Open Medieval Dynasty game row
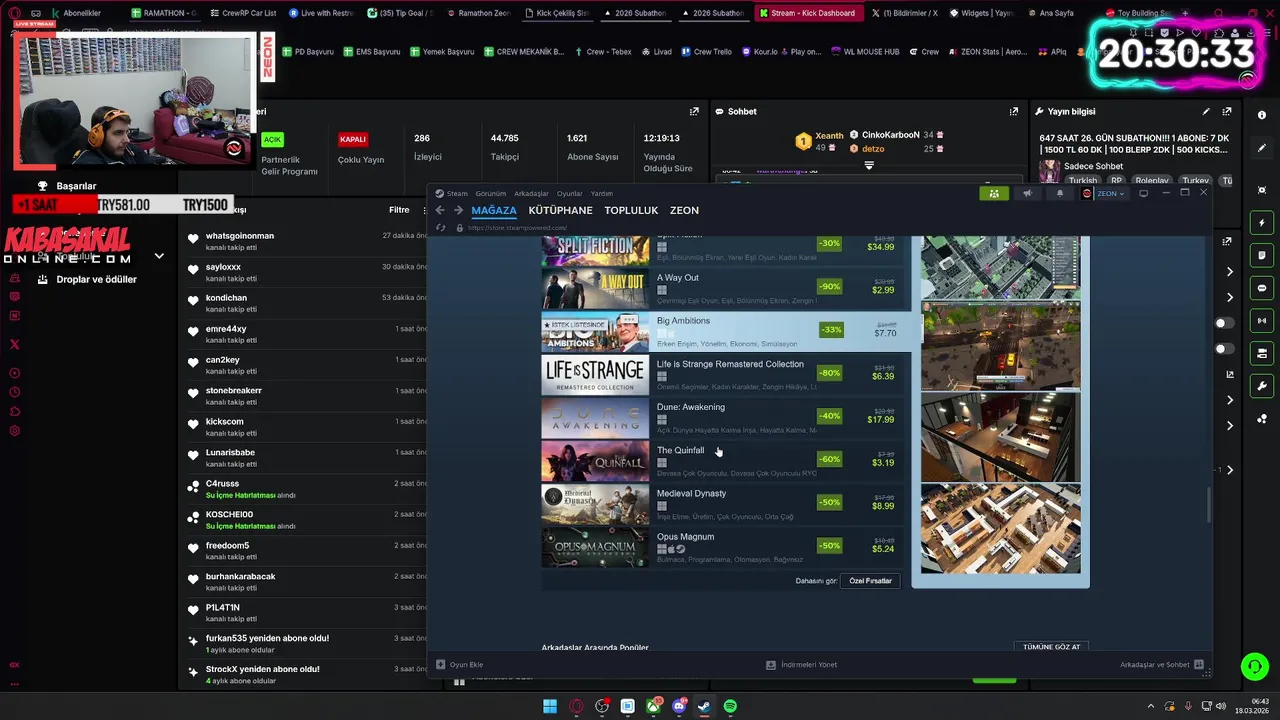This screenshot has width=1280, height=720. point(724,505)
